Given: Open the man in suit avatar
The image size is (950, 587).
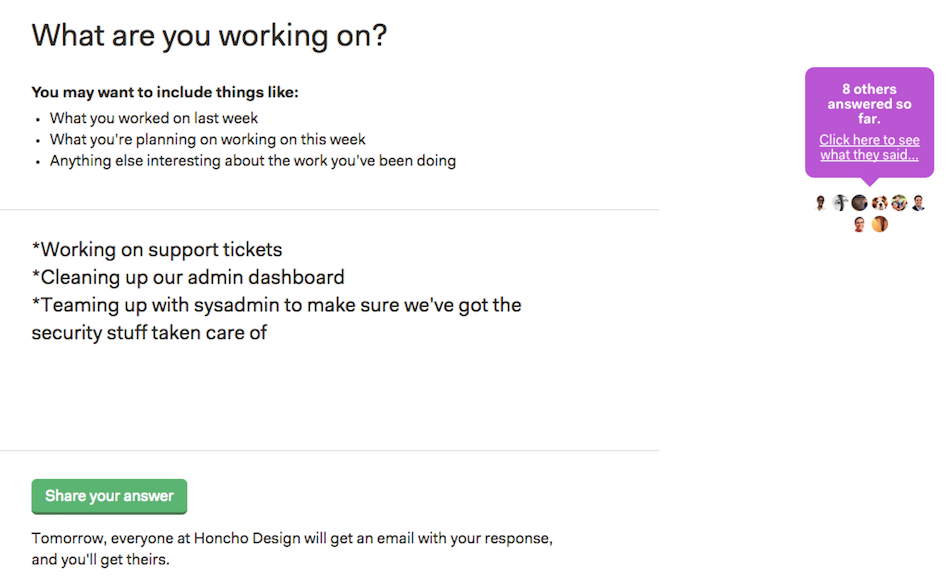Looking at the screenshot, I should click(918, 203).
